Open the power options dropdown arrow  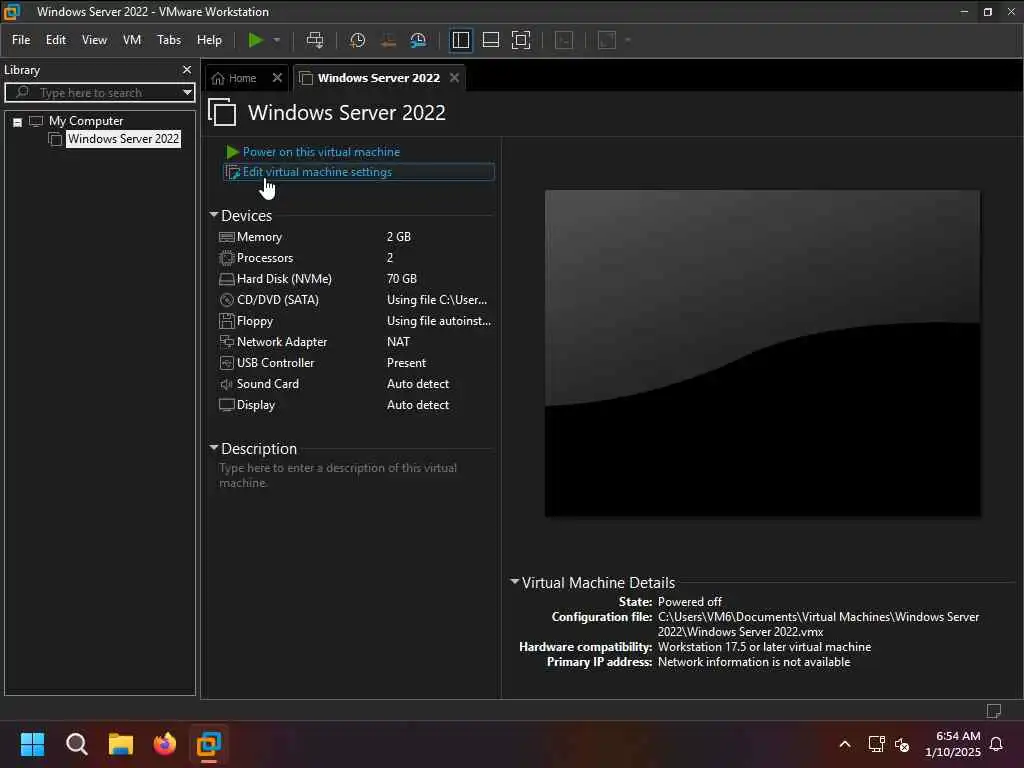pyautogui.click(x=277, y=40)
